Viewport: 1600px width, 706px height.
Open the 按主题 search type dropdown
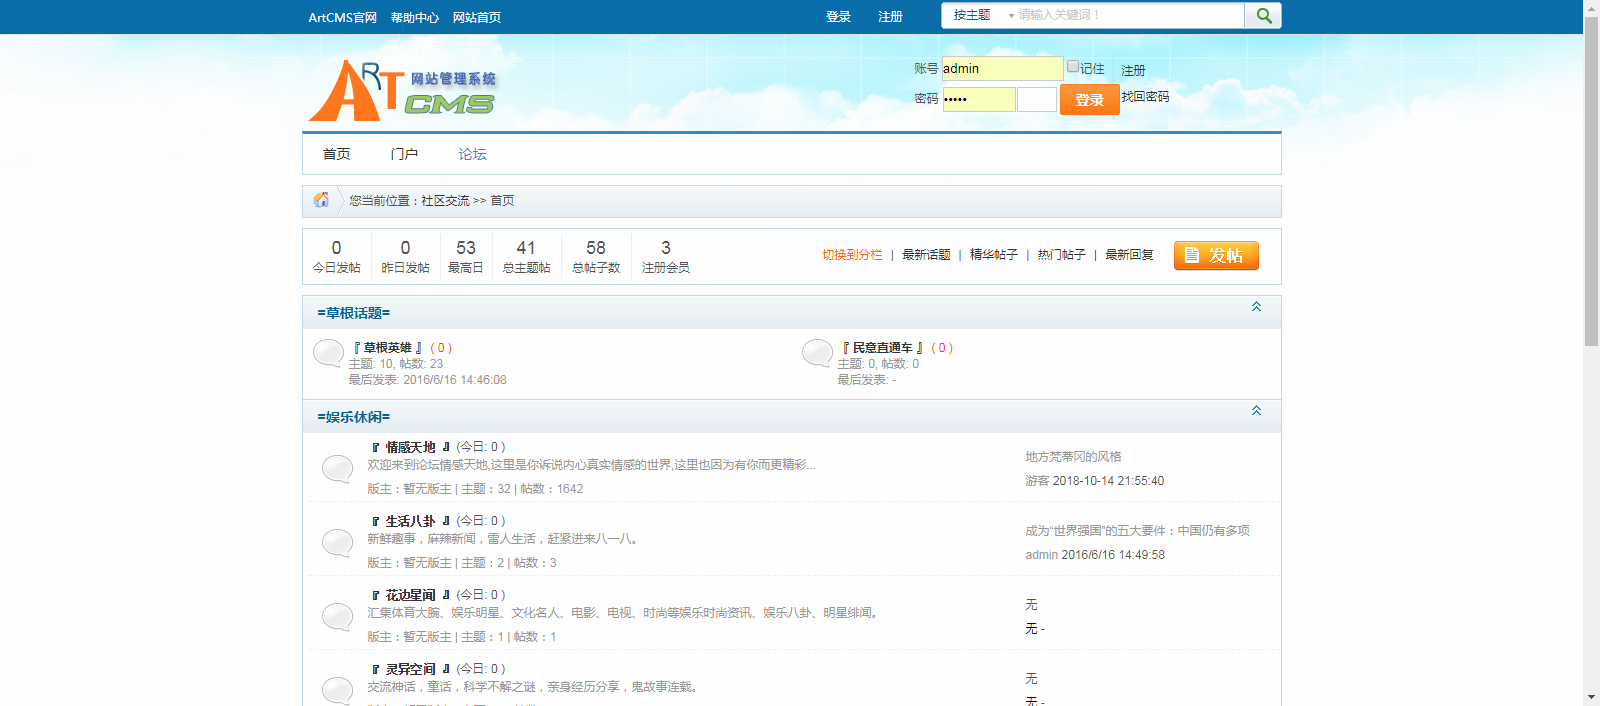pos(982,15)
